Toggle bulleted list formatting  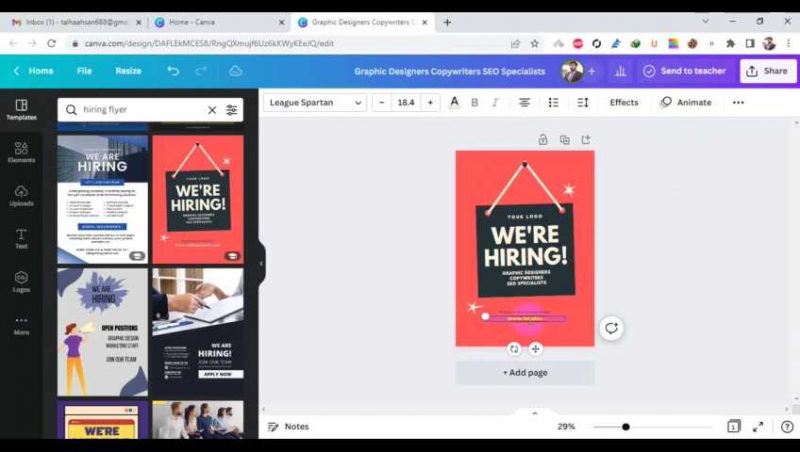(x=554, y=102)
